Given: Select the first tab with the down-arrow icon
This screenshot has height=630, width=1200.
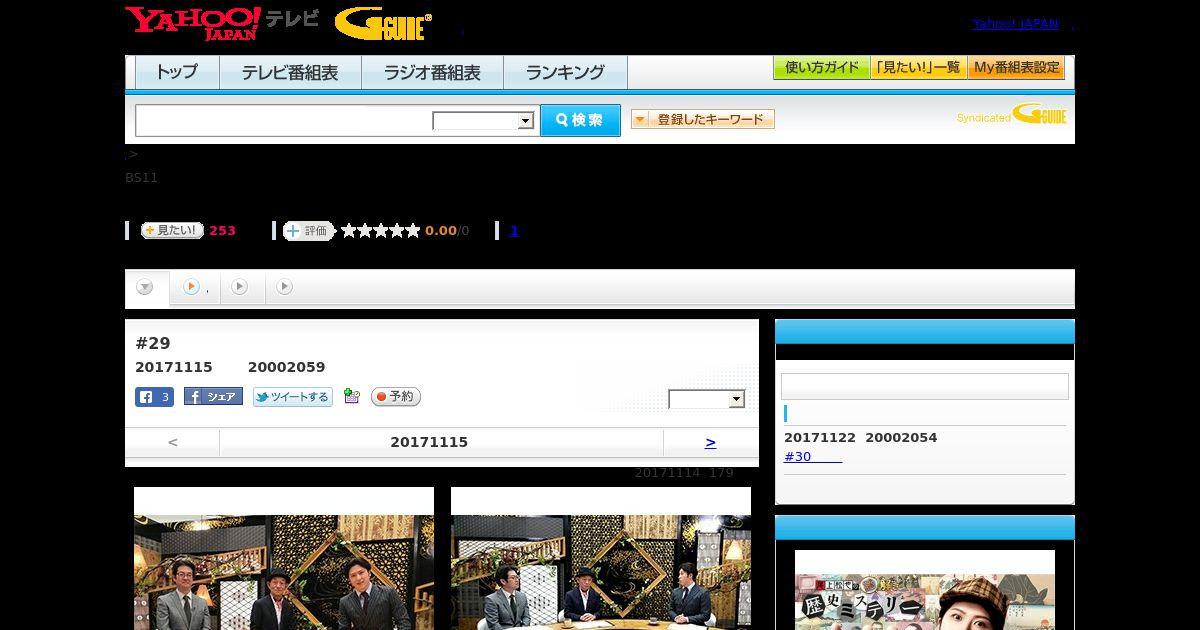Looking at the screenshot, I should tap(146, 288).
